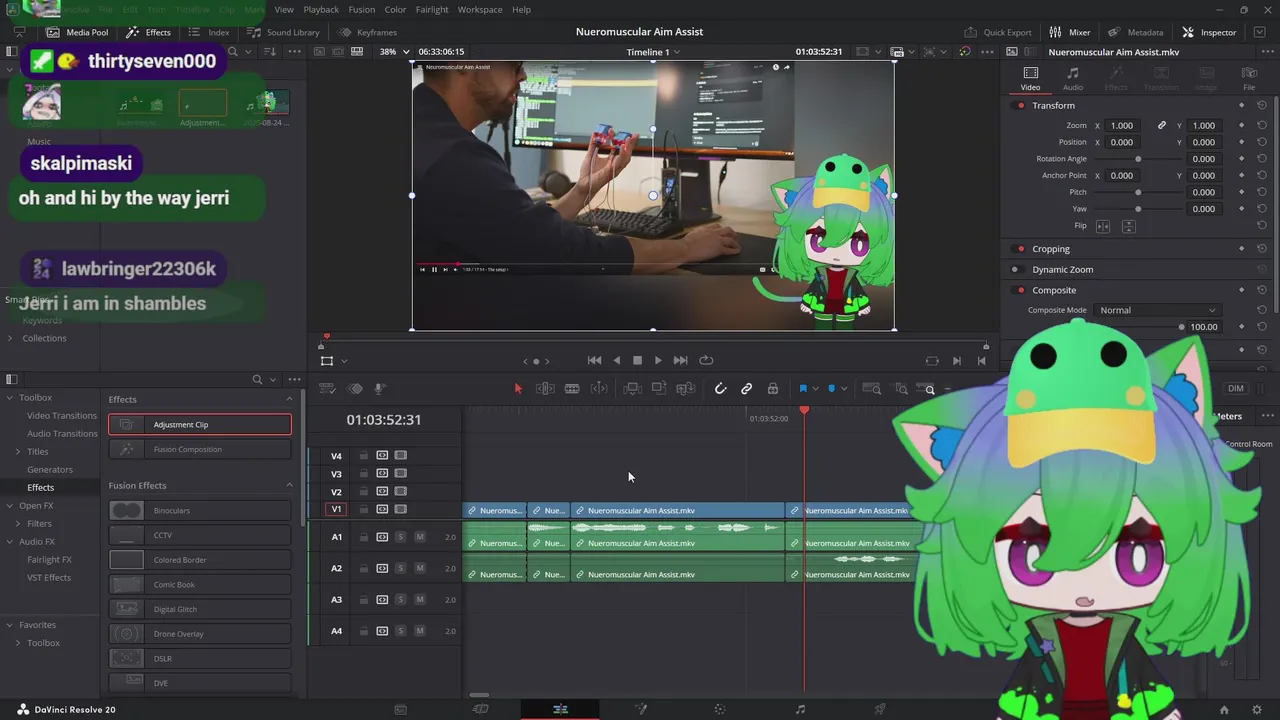Click Replace Clip toolbar icon
1280x720 pixels.
click(x=685, y=389)
